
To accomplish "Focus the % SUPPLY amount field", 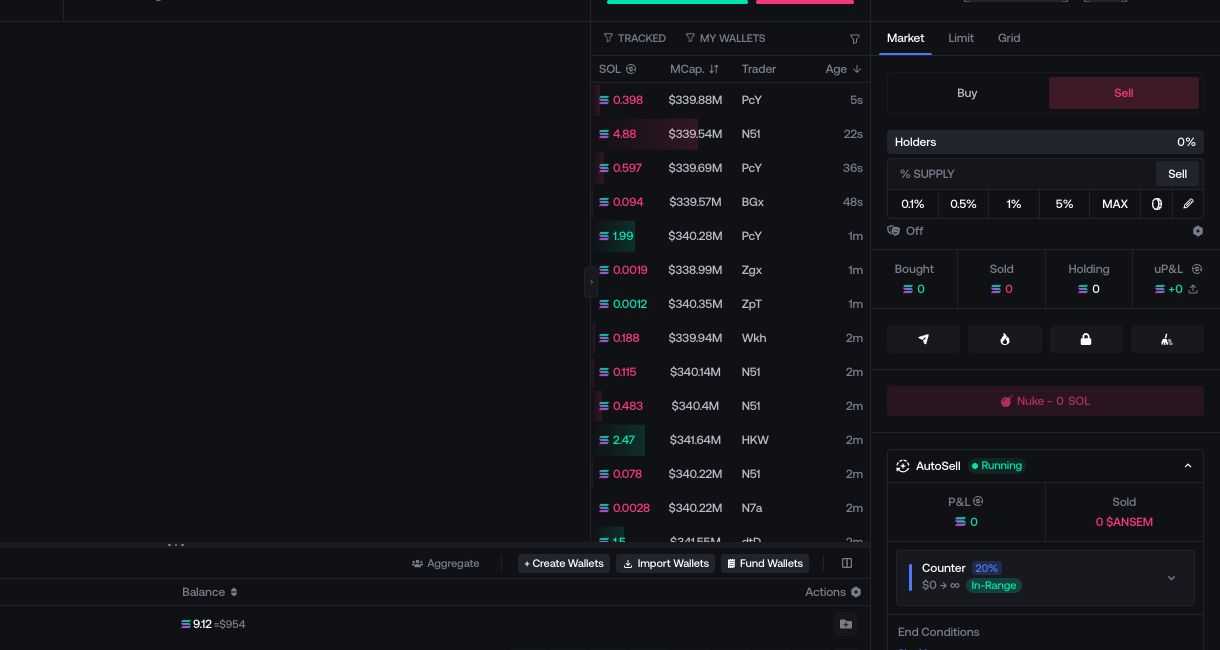I will coord(1020,174).
